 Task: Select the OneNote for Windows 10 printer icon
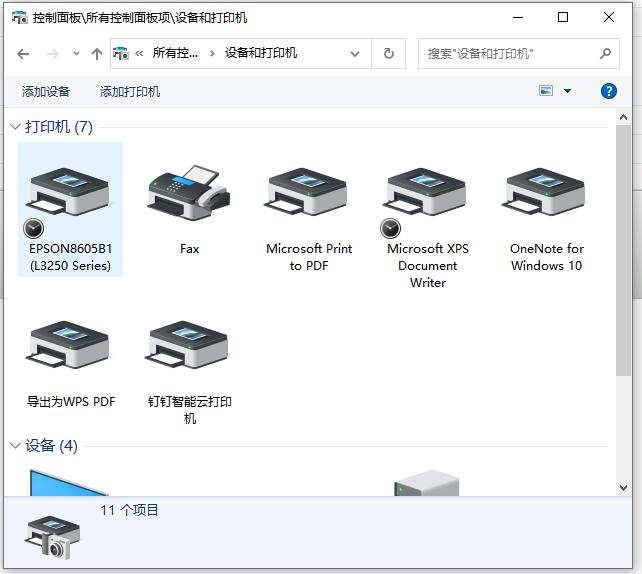(544, 192)
